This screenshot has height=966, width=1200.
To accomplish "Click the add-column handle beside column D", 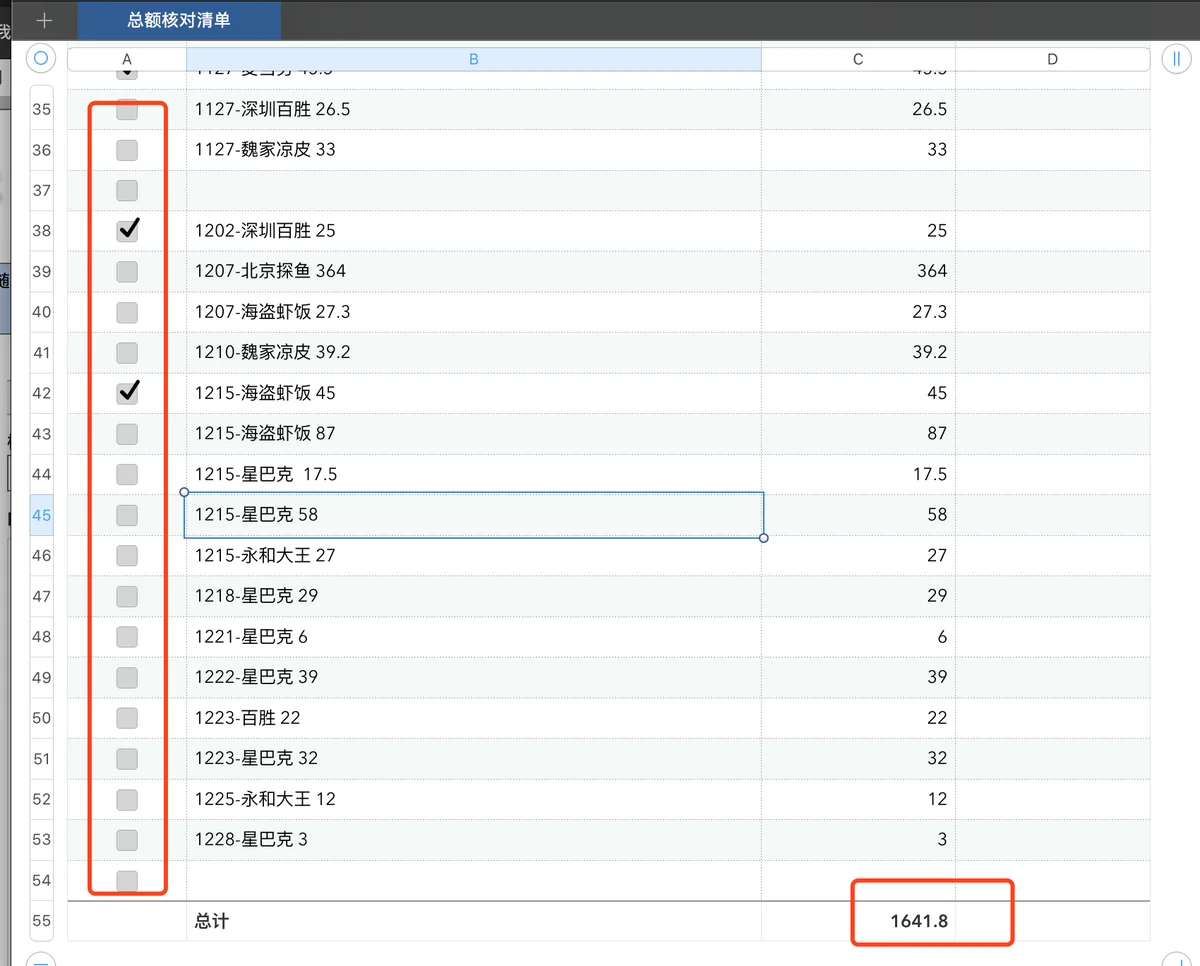I will (1176, 59).
